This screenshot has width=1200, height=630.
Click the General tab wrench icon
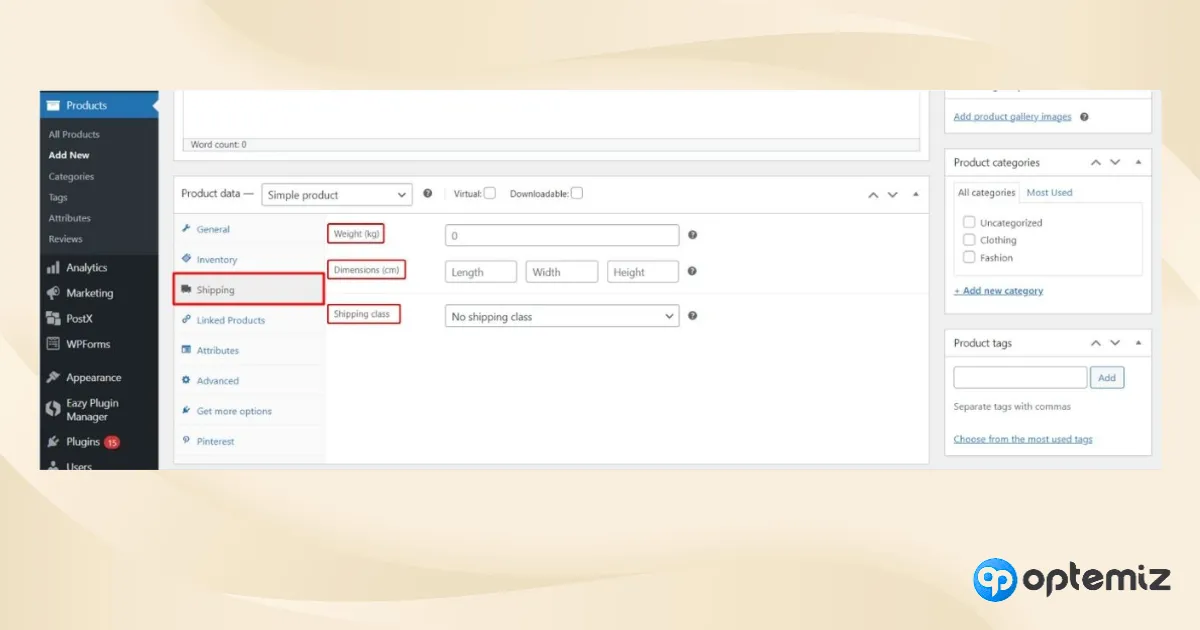(186, 229)
